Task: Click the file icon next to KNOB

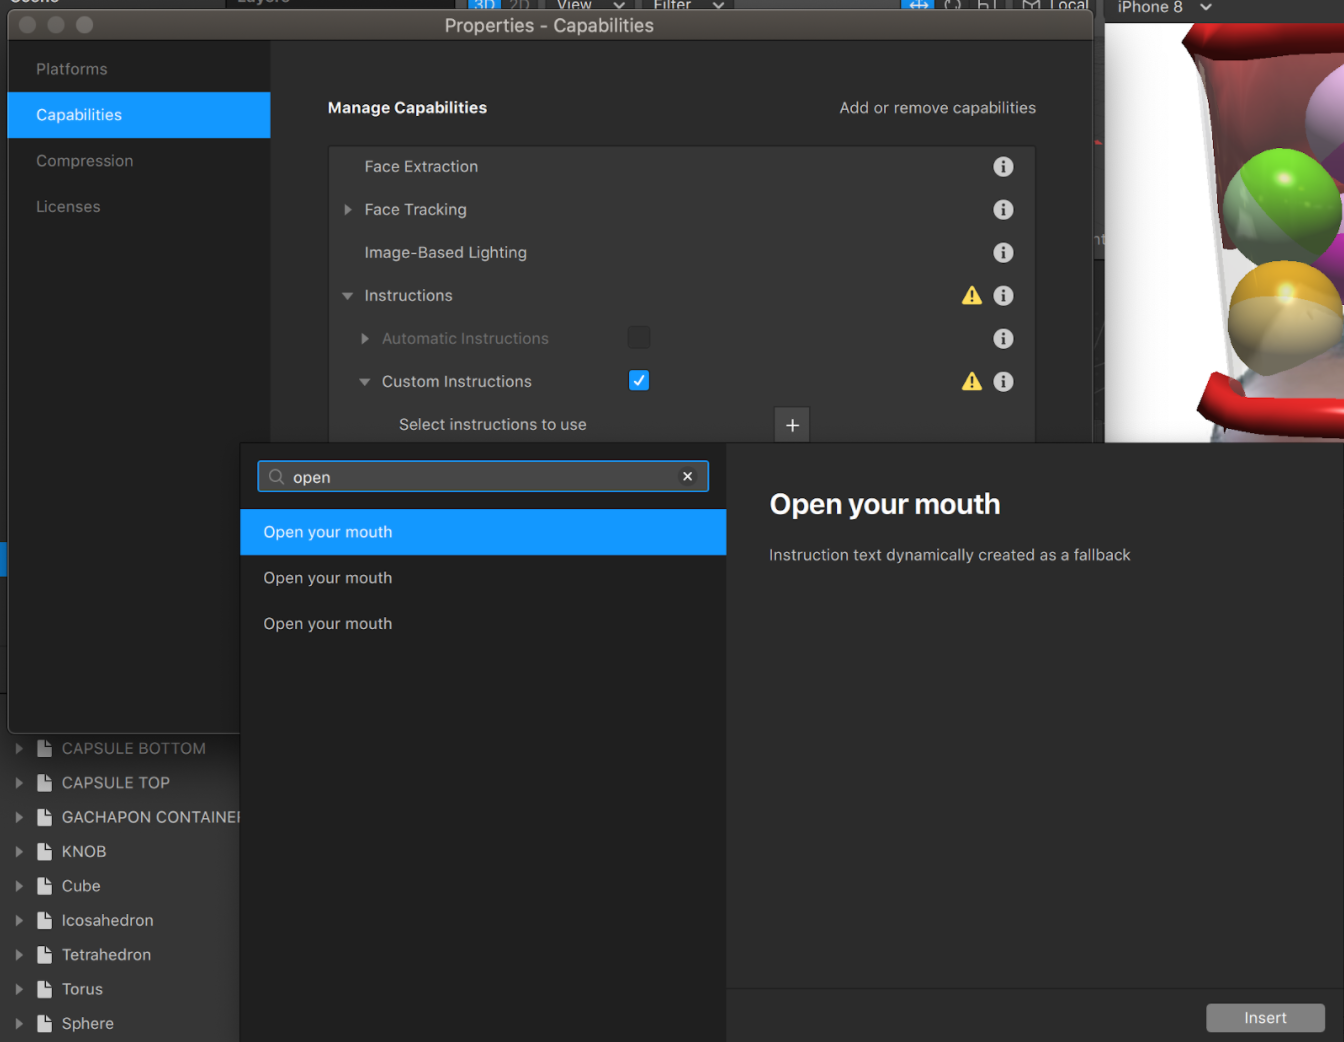Action: (44, 852)
